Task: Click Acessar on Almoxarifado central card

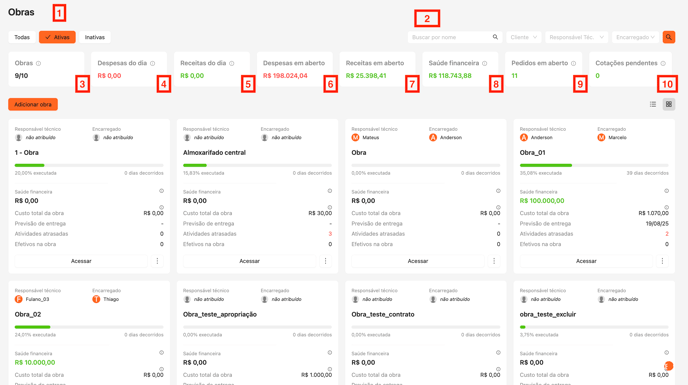Action: (249, 261)
